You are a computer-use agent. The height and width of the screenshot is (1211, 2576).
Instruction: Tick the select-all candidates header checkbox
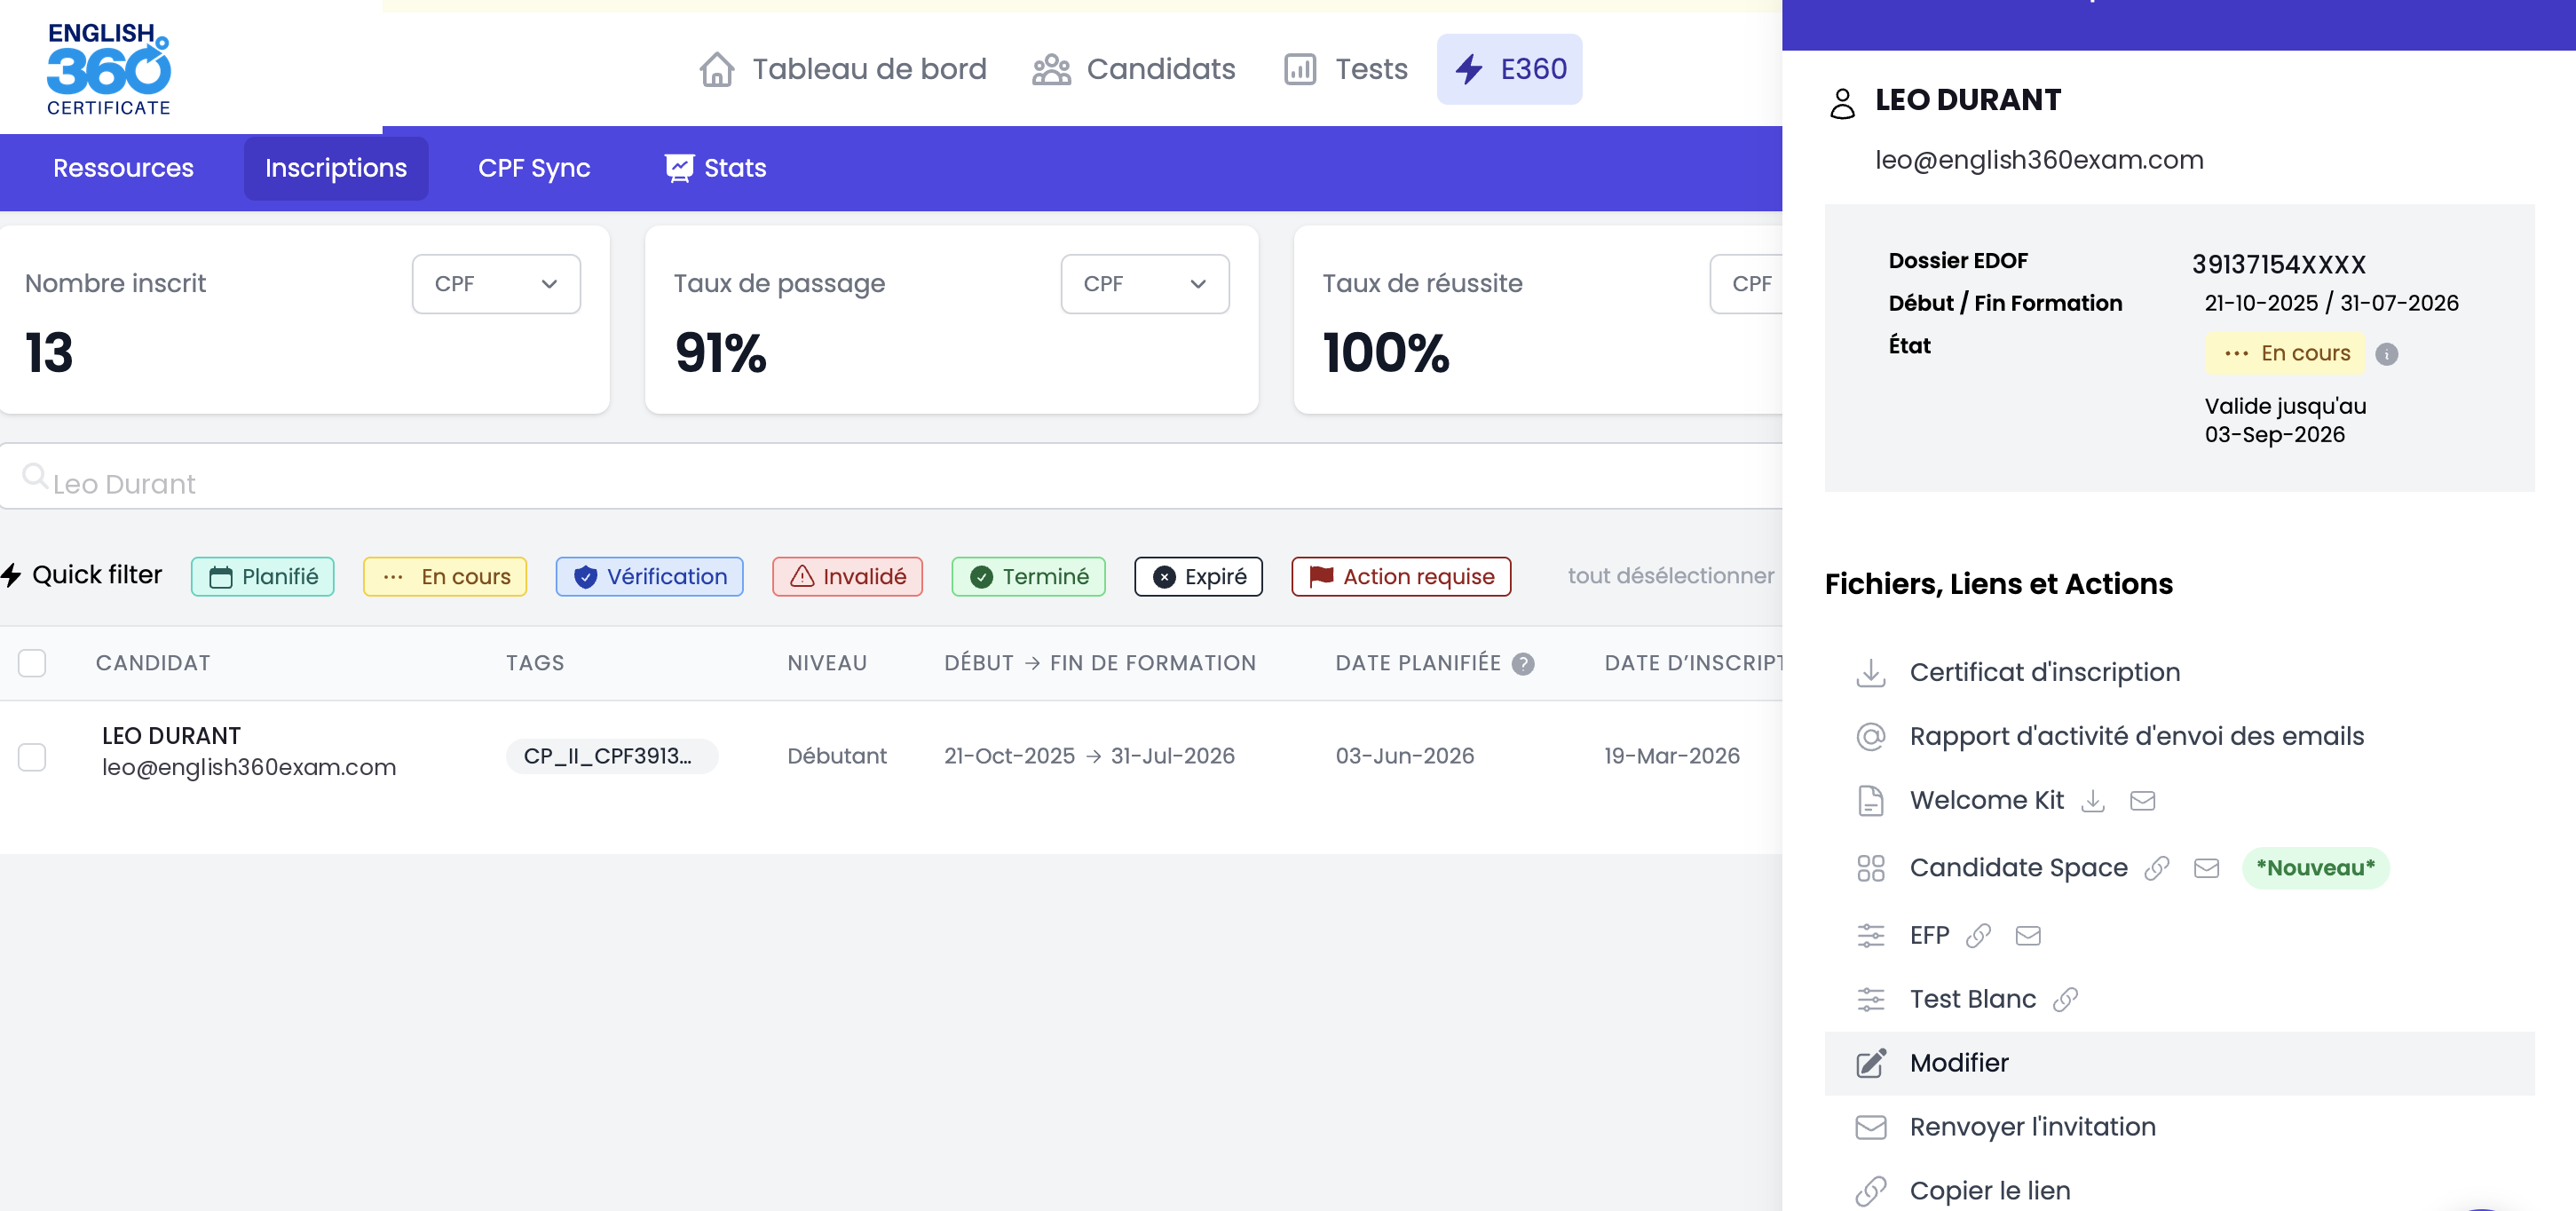coord(32,663)
